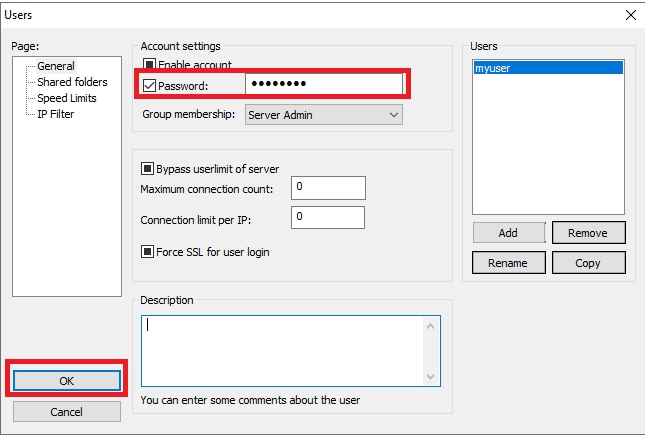The width and height of the screenshot is (645, 435).
Task: Click the Cancel button
Action: [67, 411]
